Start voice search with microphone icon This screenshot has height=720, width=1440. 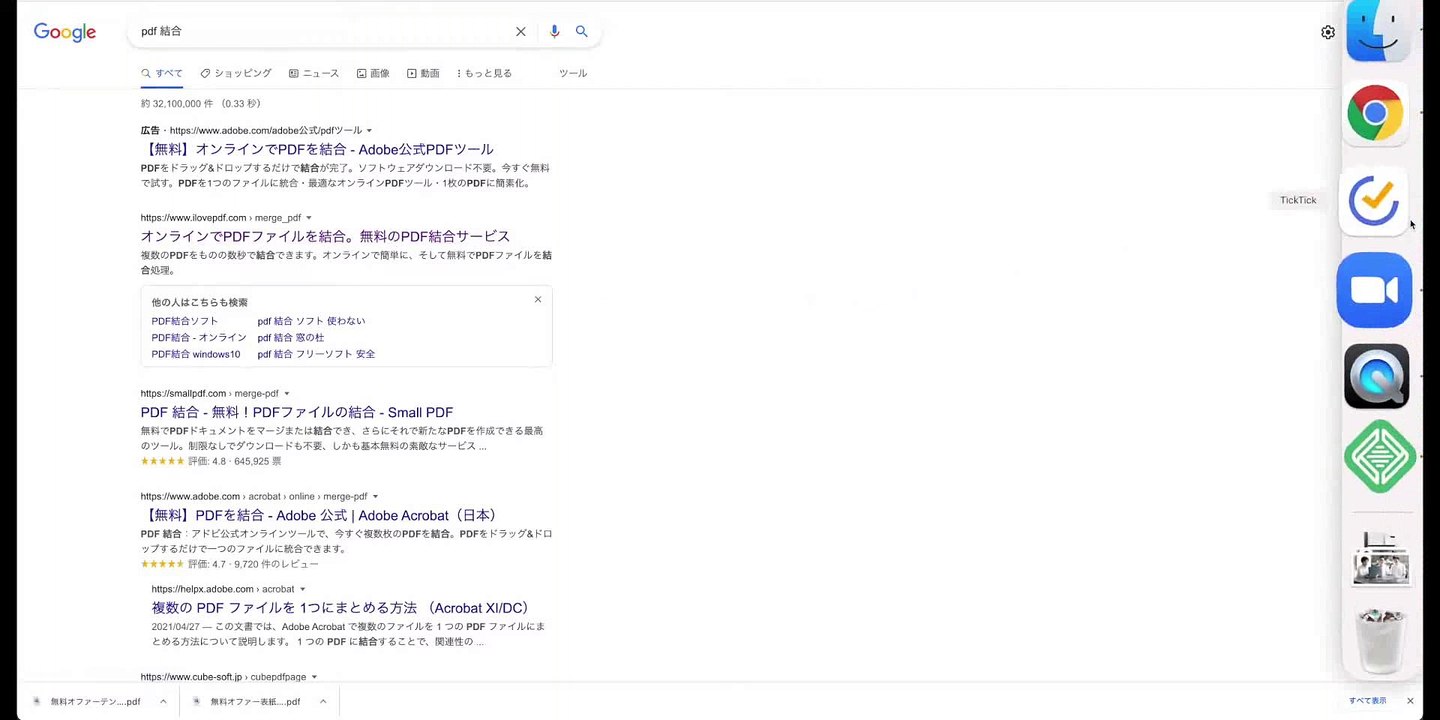554,32
